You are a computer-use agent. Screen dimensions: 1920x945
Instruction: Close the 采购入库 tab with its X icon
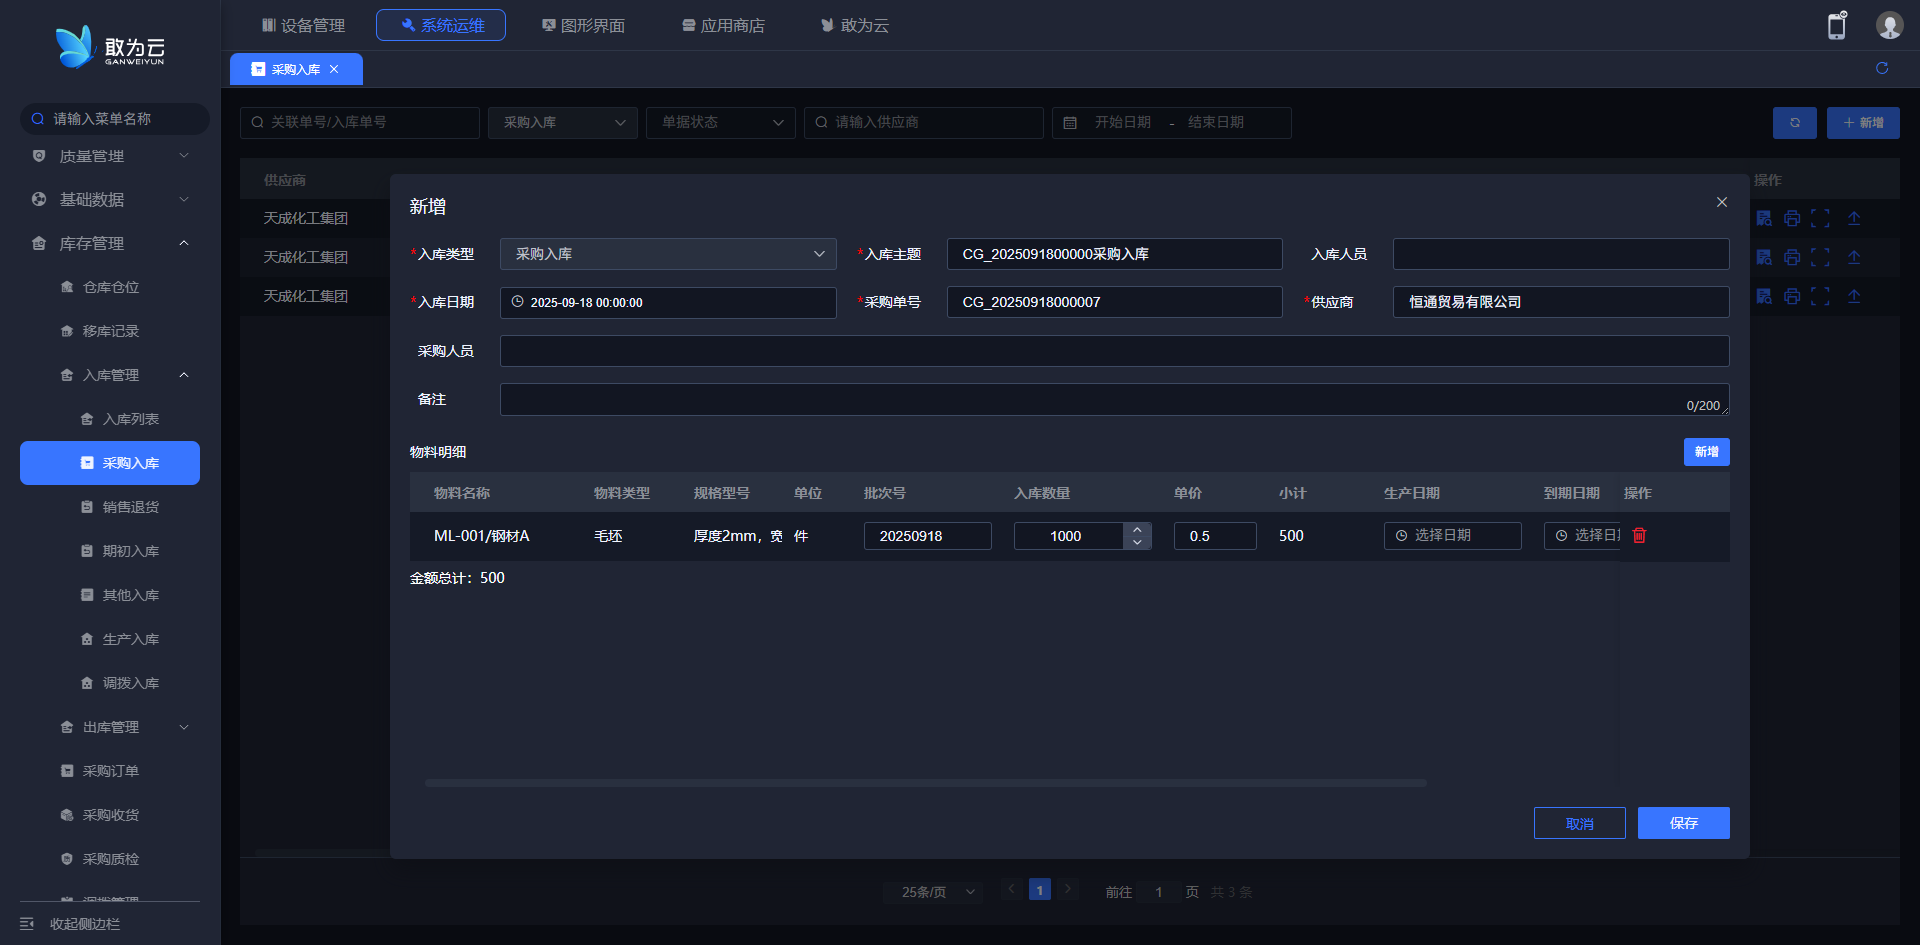[334, 69]
